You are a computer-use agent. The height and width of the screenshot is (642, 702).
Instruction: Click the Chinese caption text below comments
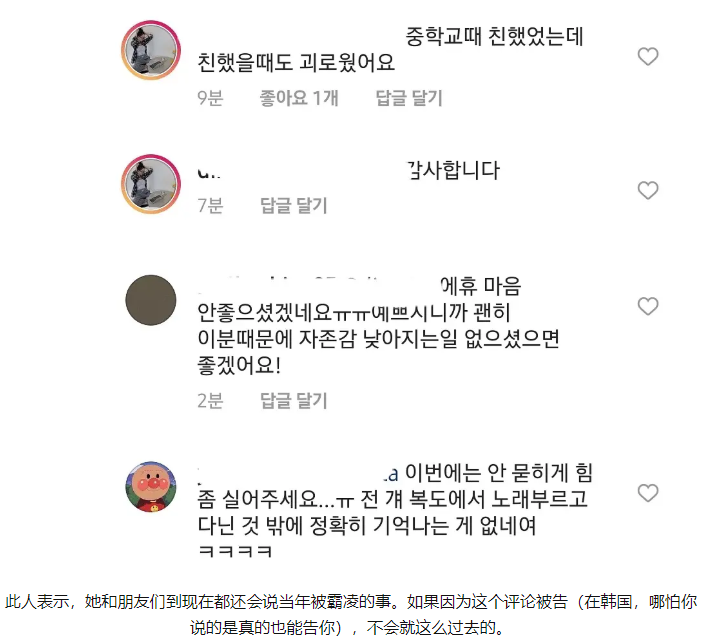(x=351, y=614)
